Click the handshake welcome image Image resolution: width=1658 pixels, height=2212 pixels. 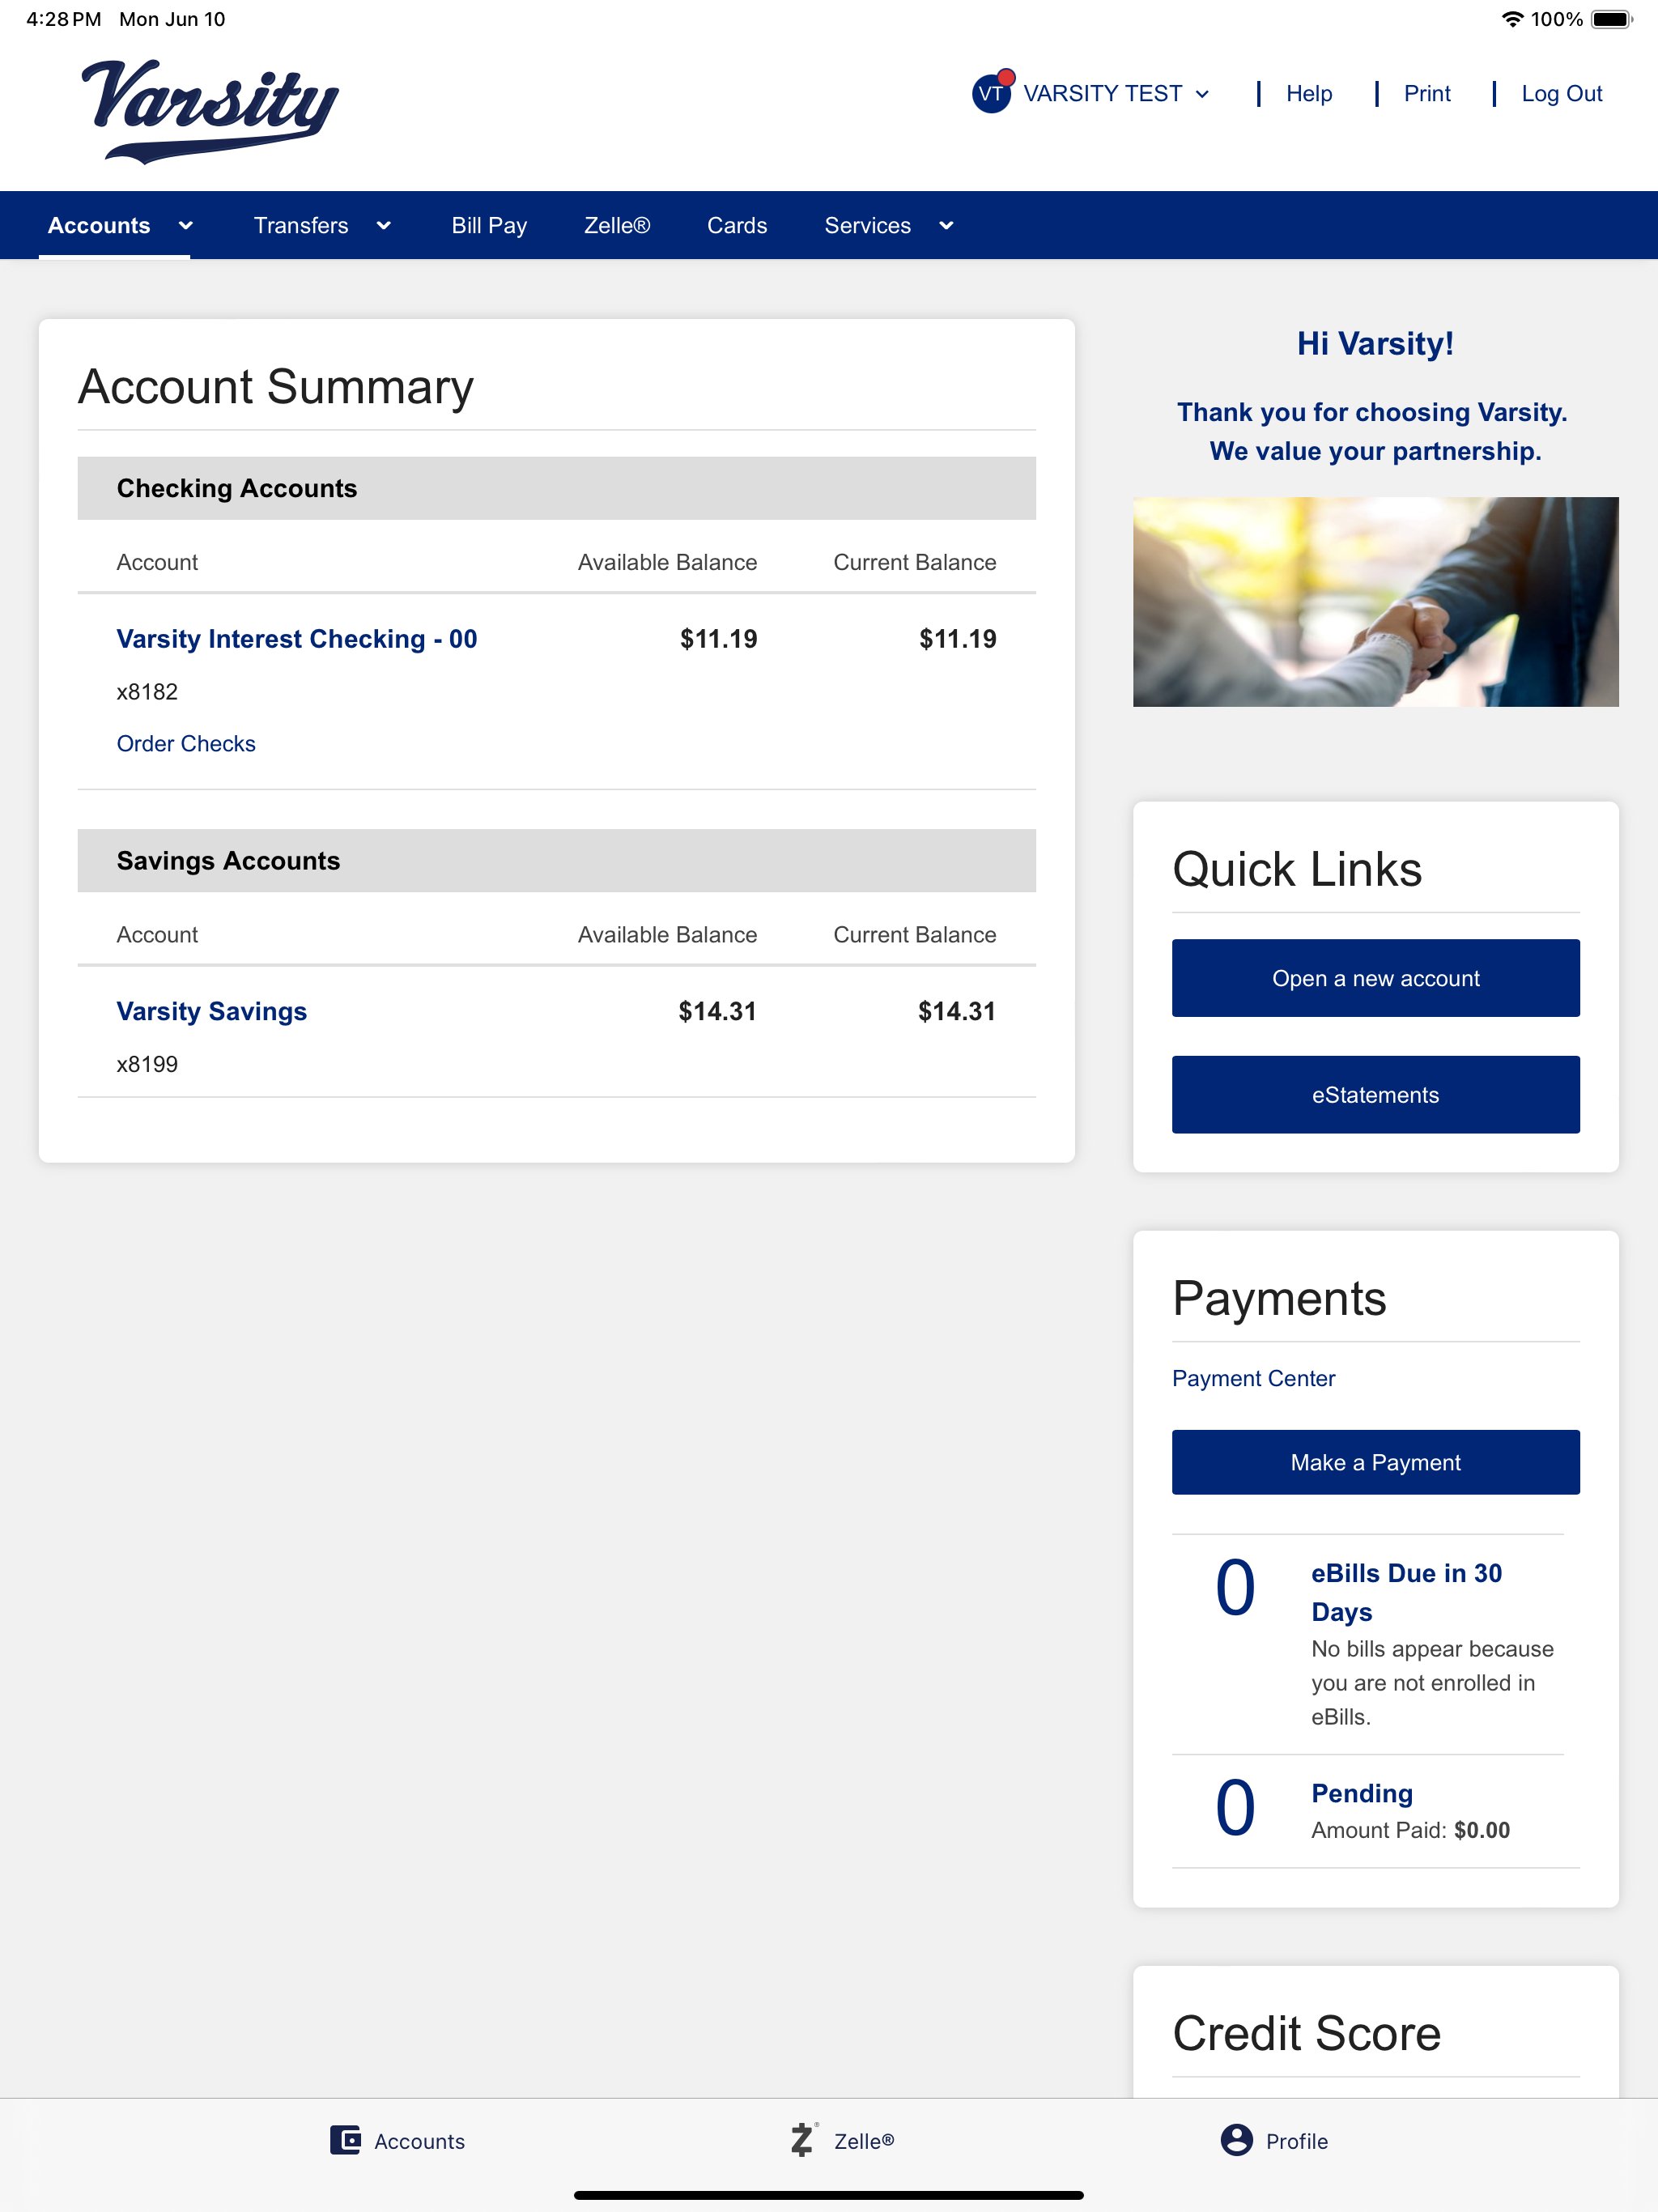click(1375, 601)
